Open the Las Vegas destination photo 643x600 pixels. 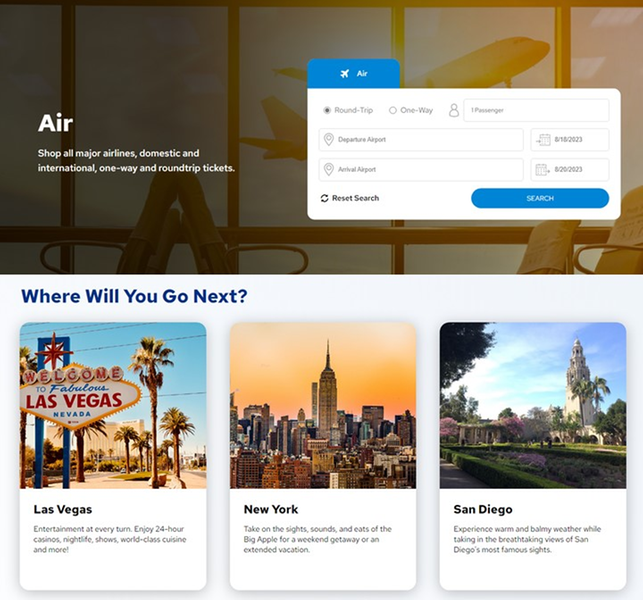tap(113, 405)
